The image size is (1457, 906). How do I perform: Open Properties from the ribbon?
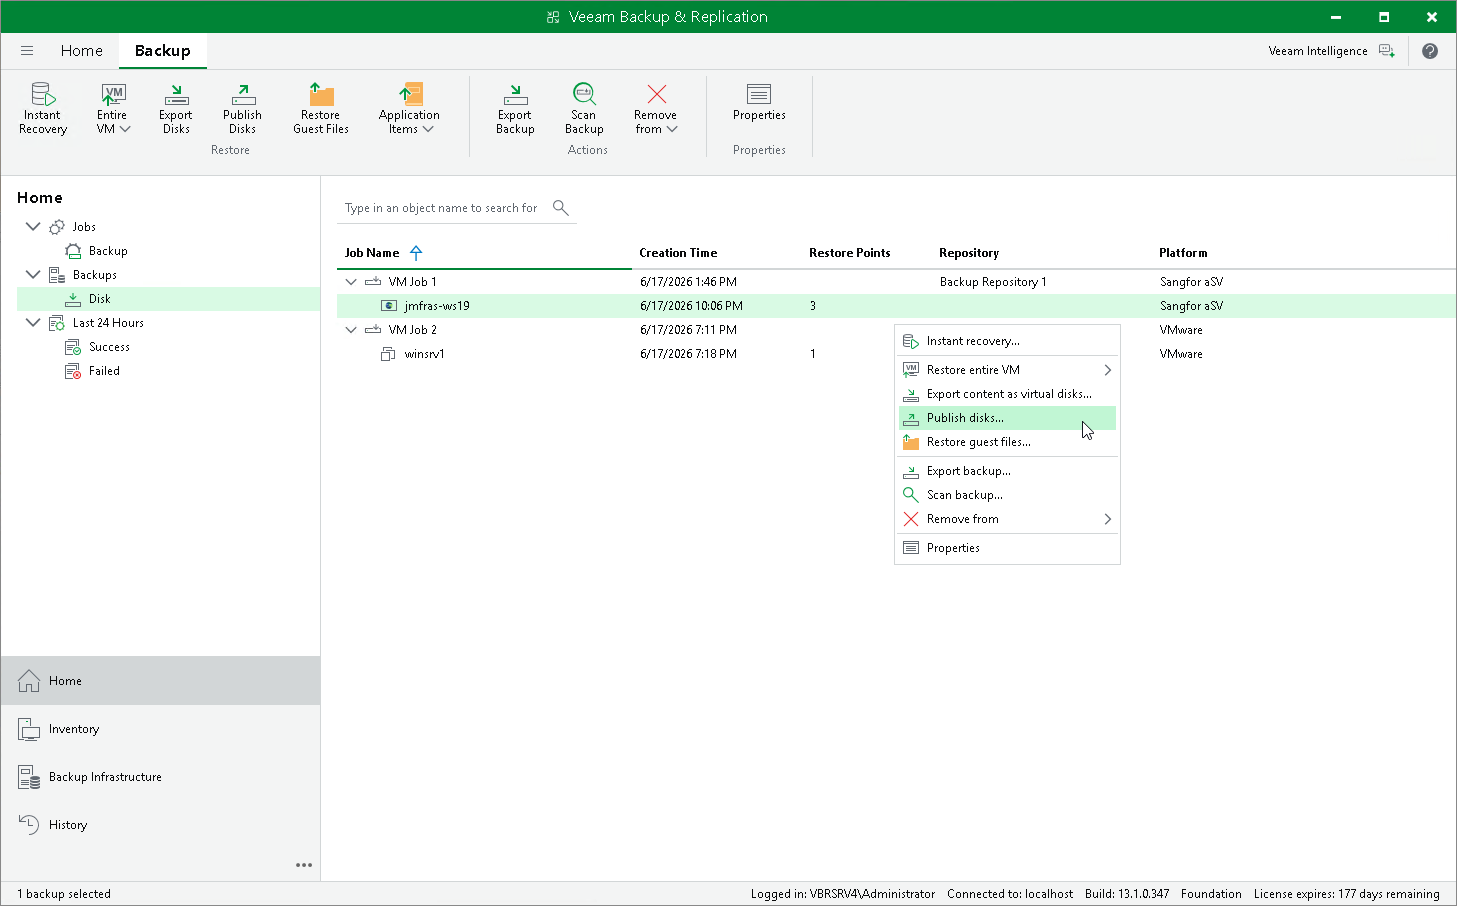[759, 103]
